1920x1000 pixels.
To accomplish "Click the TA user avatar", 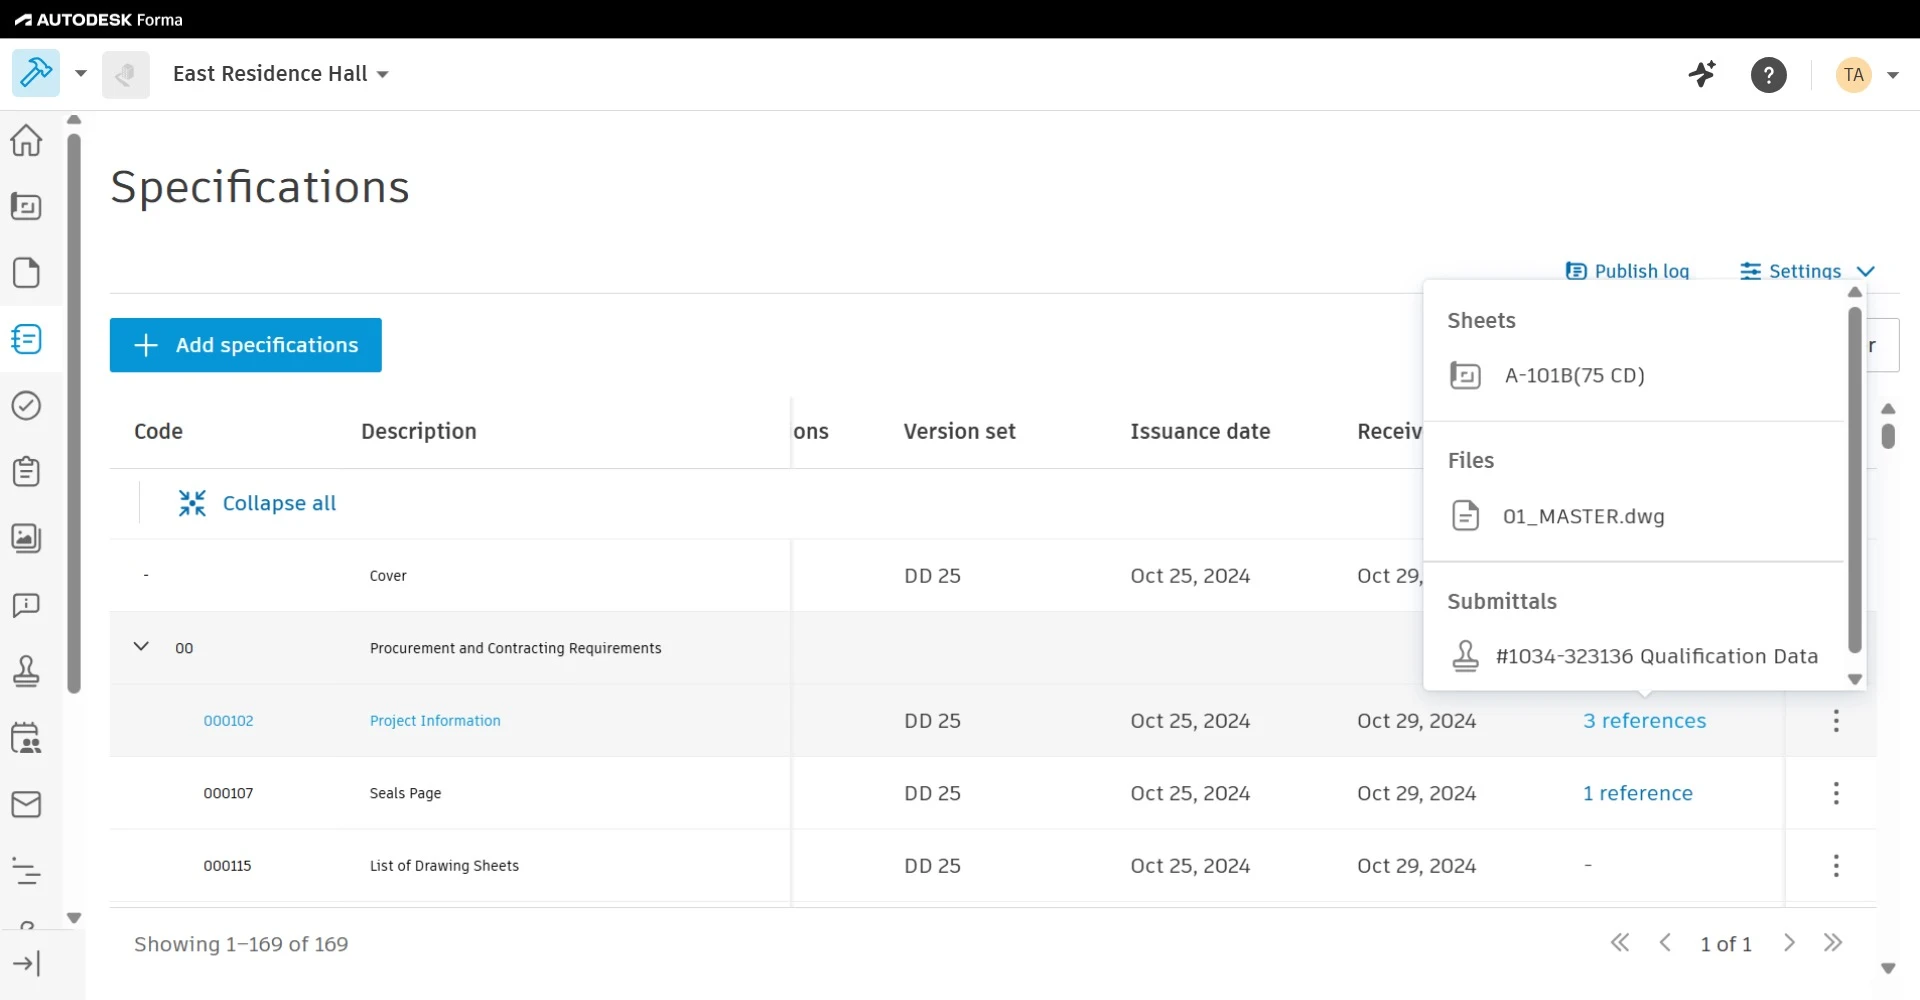I will point(1854,75).
